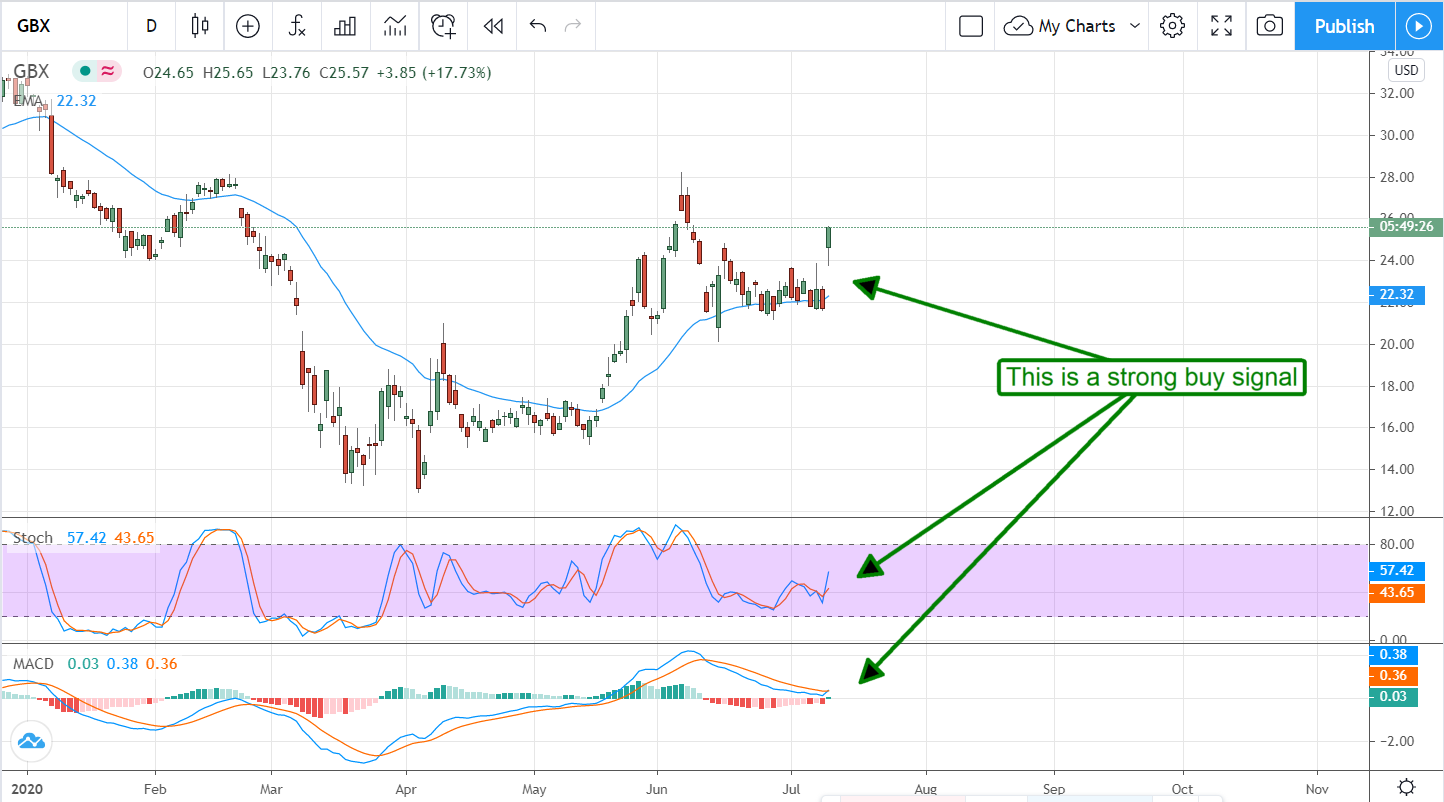
Task: Toggle the green market status dot beside GBX
Action: pos(85,71)
